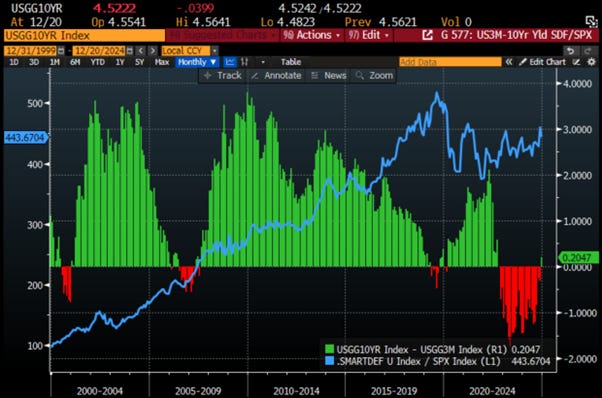Open chart in new window icon

(427, 35)
